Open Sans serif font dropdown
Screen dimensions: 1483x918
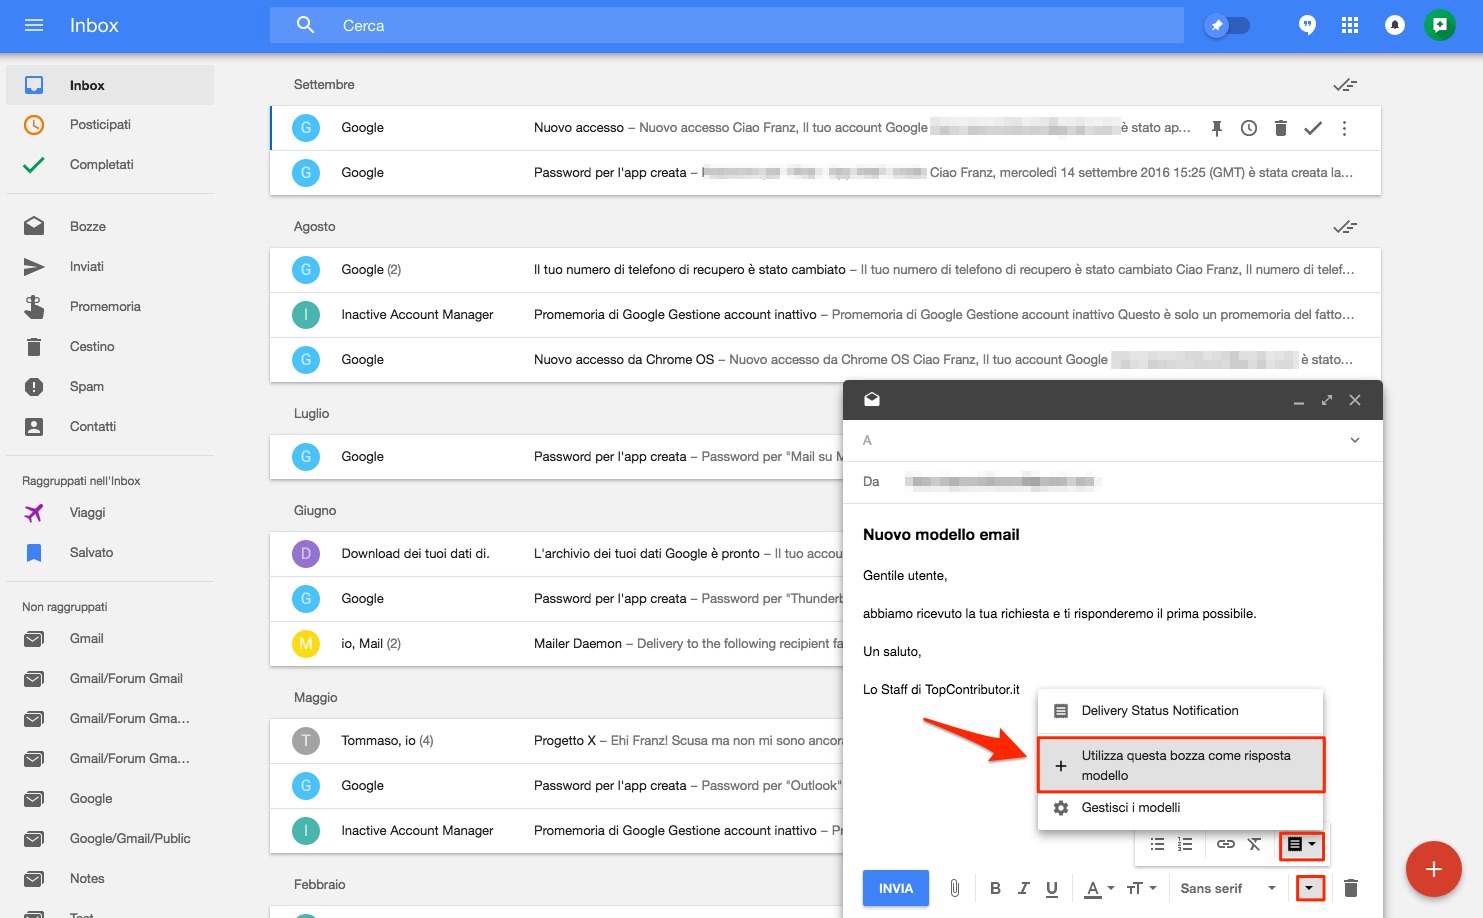pyautogui.click(x=1228, y=888)
